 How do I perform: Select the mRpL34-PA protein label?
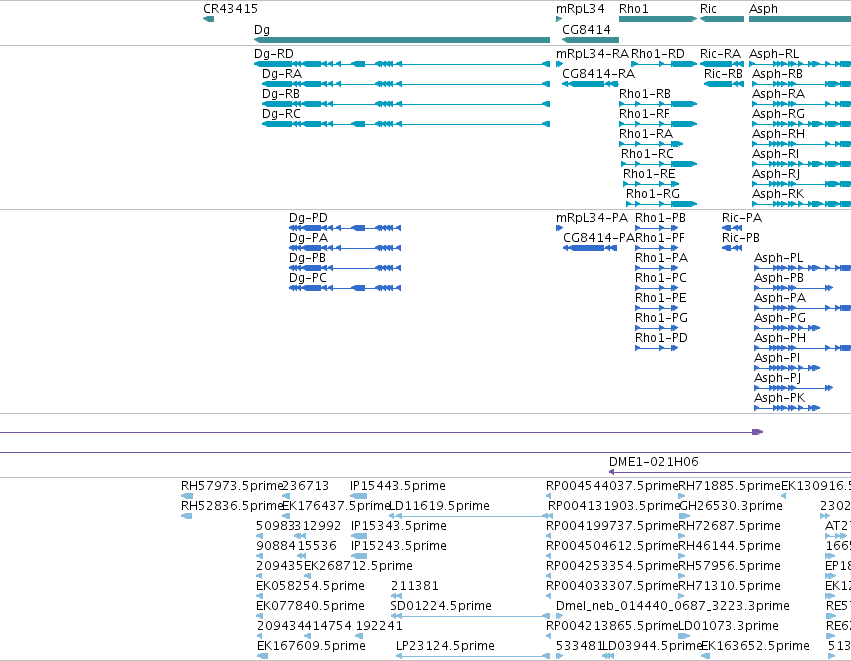pyautogui.click(x=592, y=218)
